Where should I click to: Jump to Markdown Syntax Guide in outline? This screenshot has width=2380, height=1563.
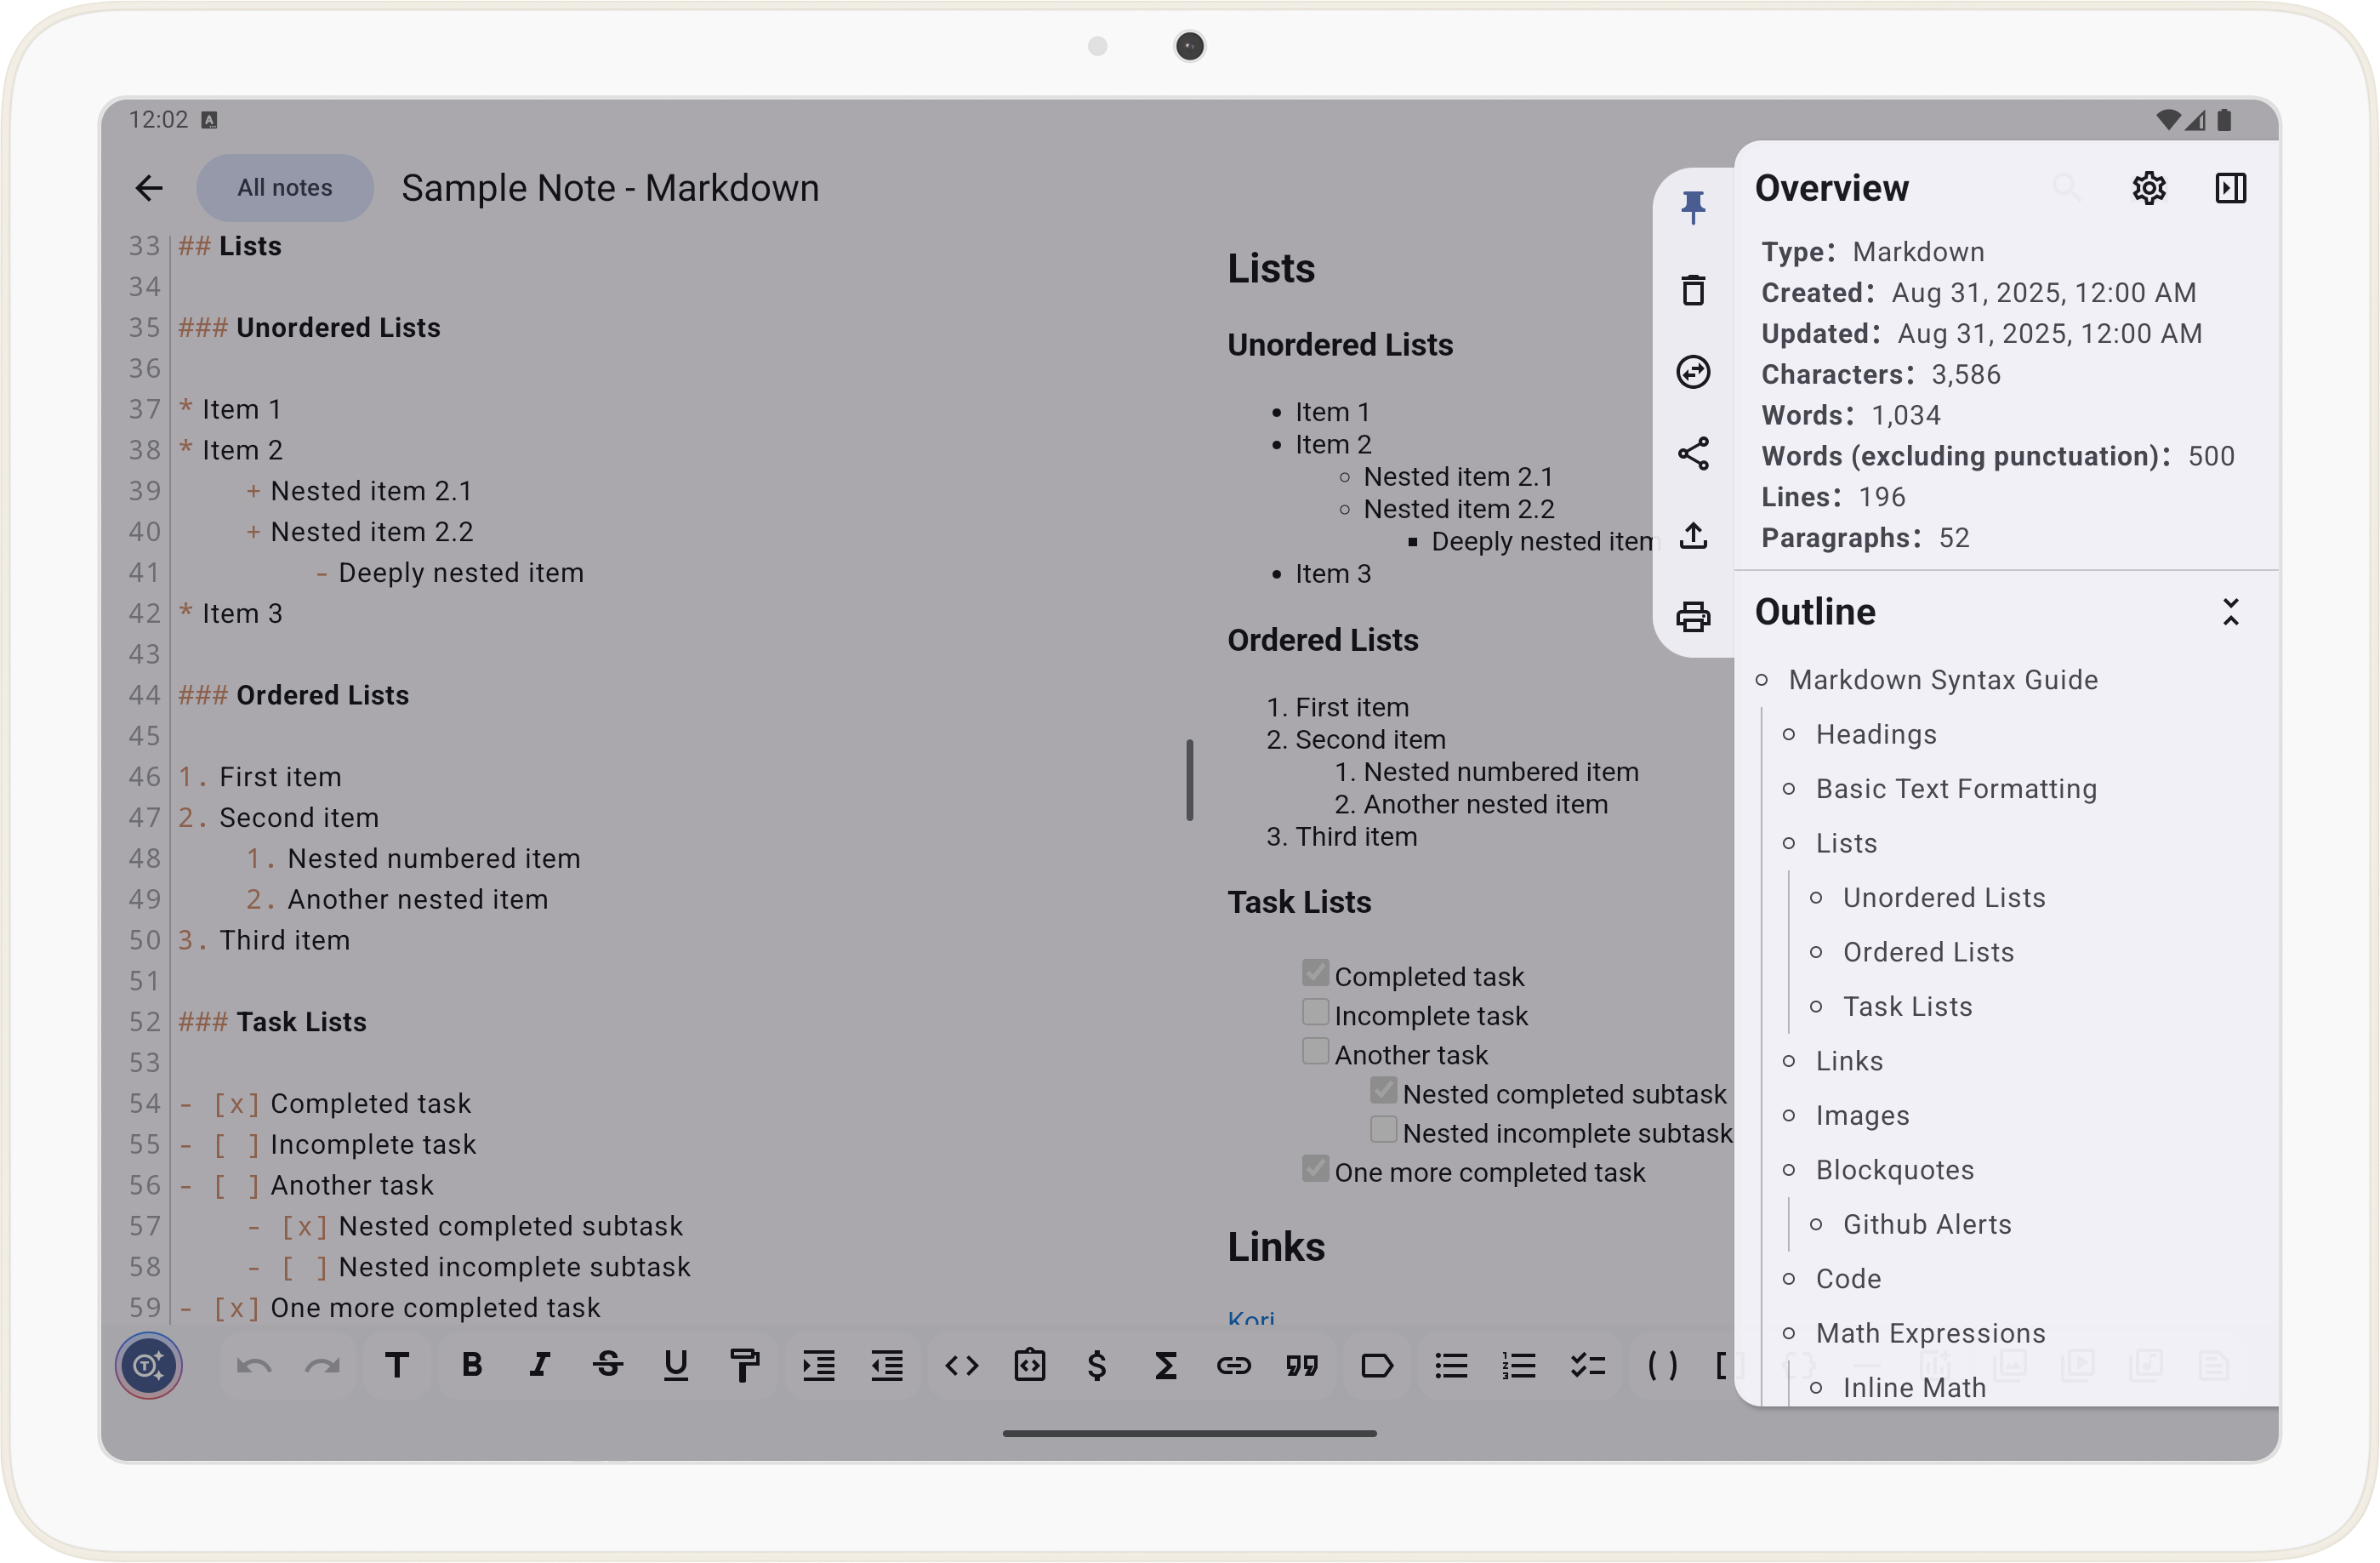point(1943,680)
